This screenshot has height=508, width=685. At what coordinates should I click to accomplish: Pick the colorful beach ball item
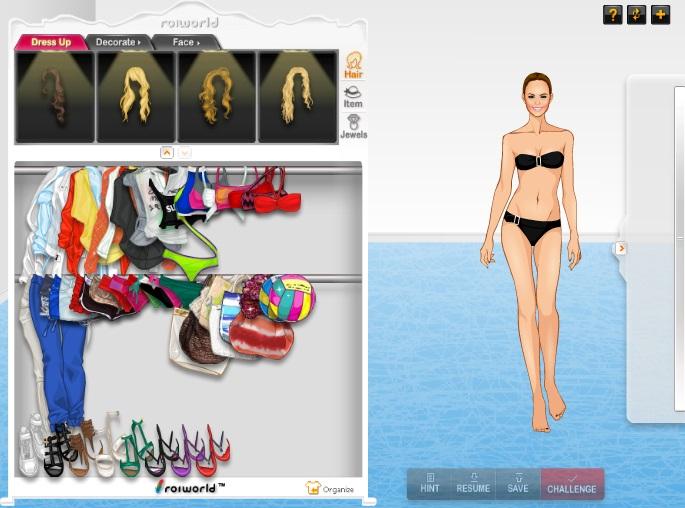[287, 297]
